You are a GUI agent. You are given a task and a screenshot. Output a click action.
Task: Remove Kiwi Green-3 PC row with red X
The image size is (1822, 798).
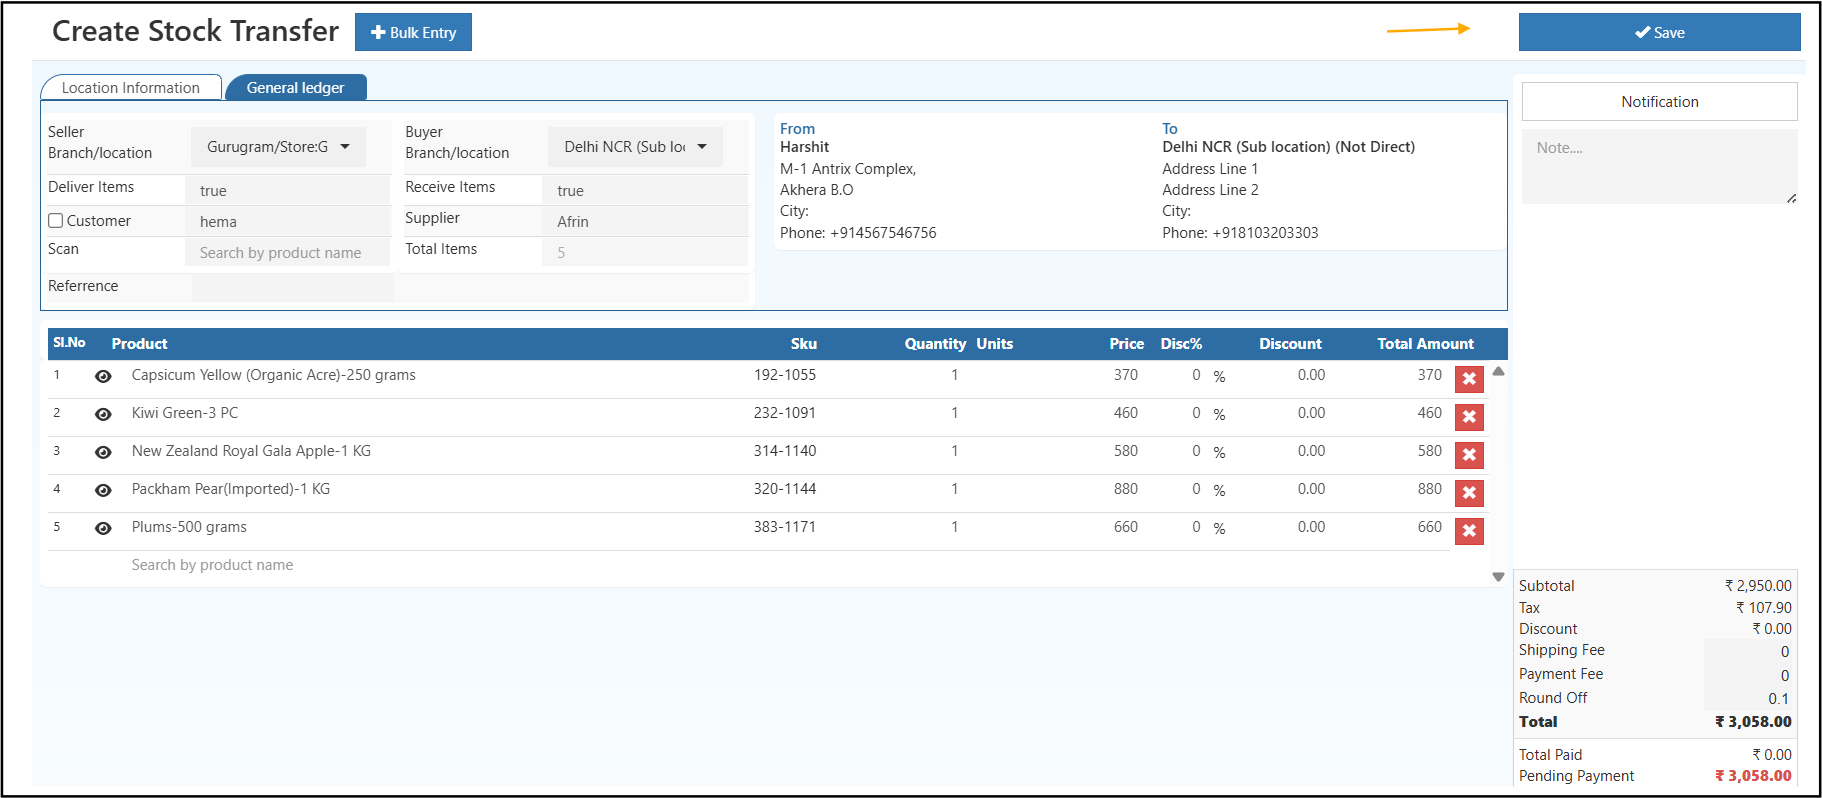(1469, 417)
